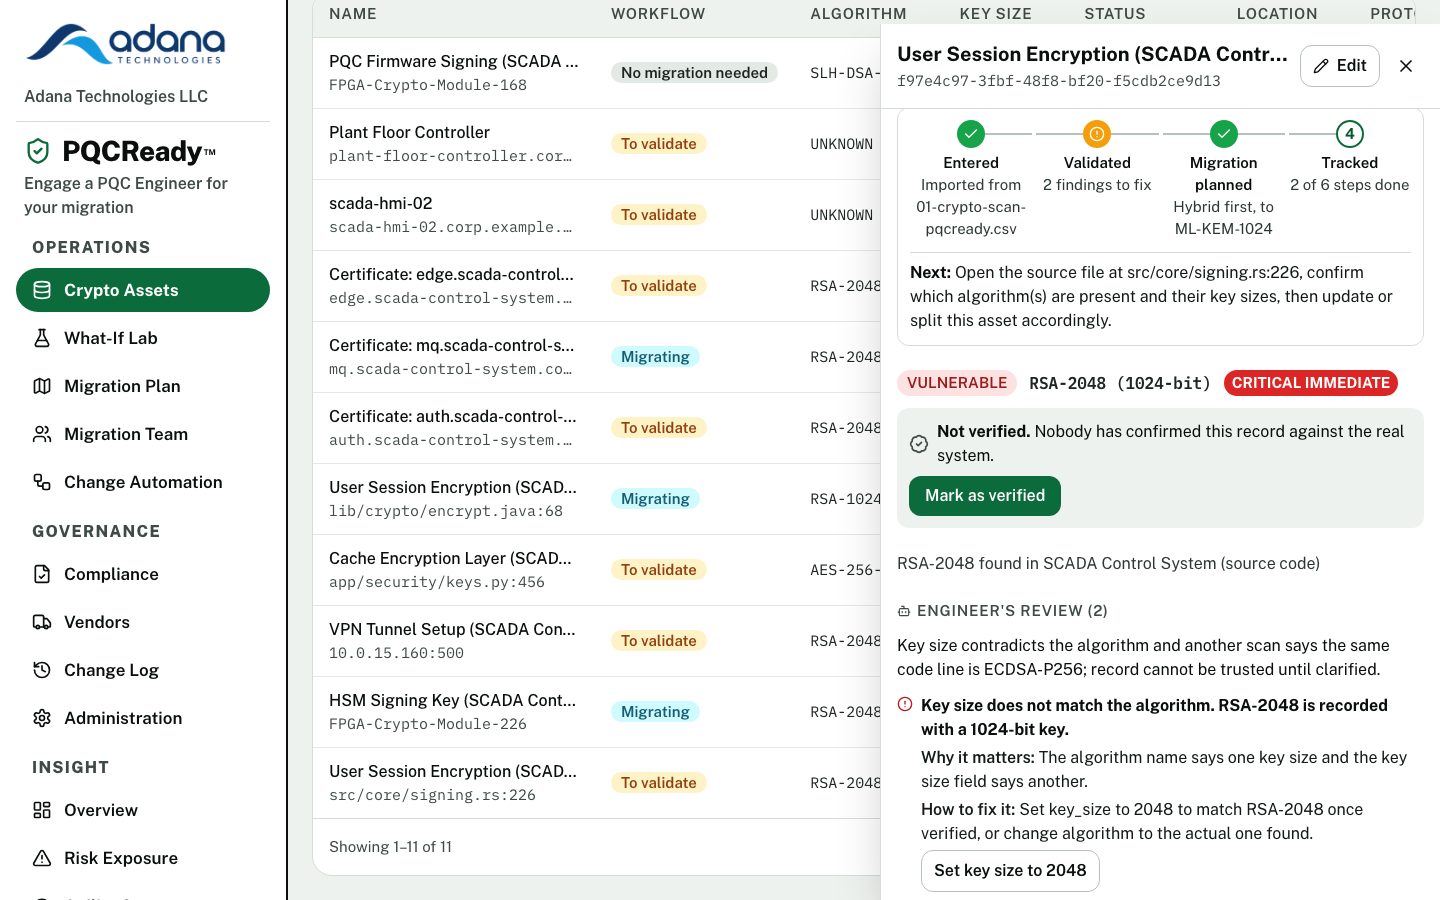Open PQC Firmware Signing asset row

597,73
